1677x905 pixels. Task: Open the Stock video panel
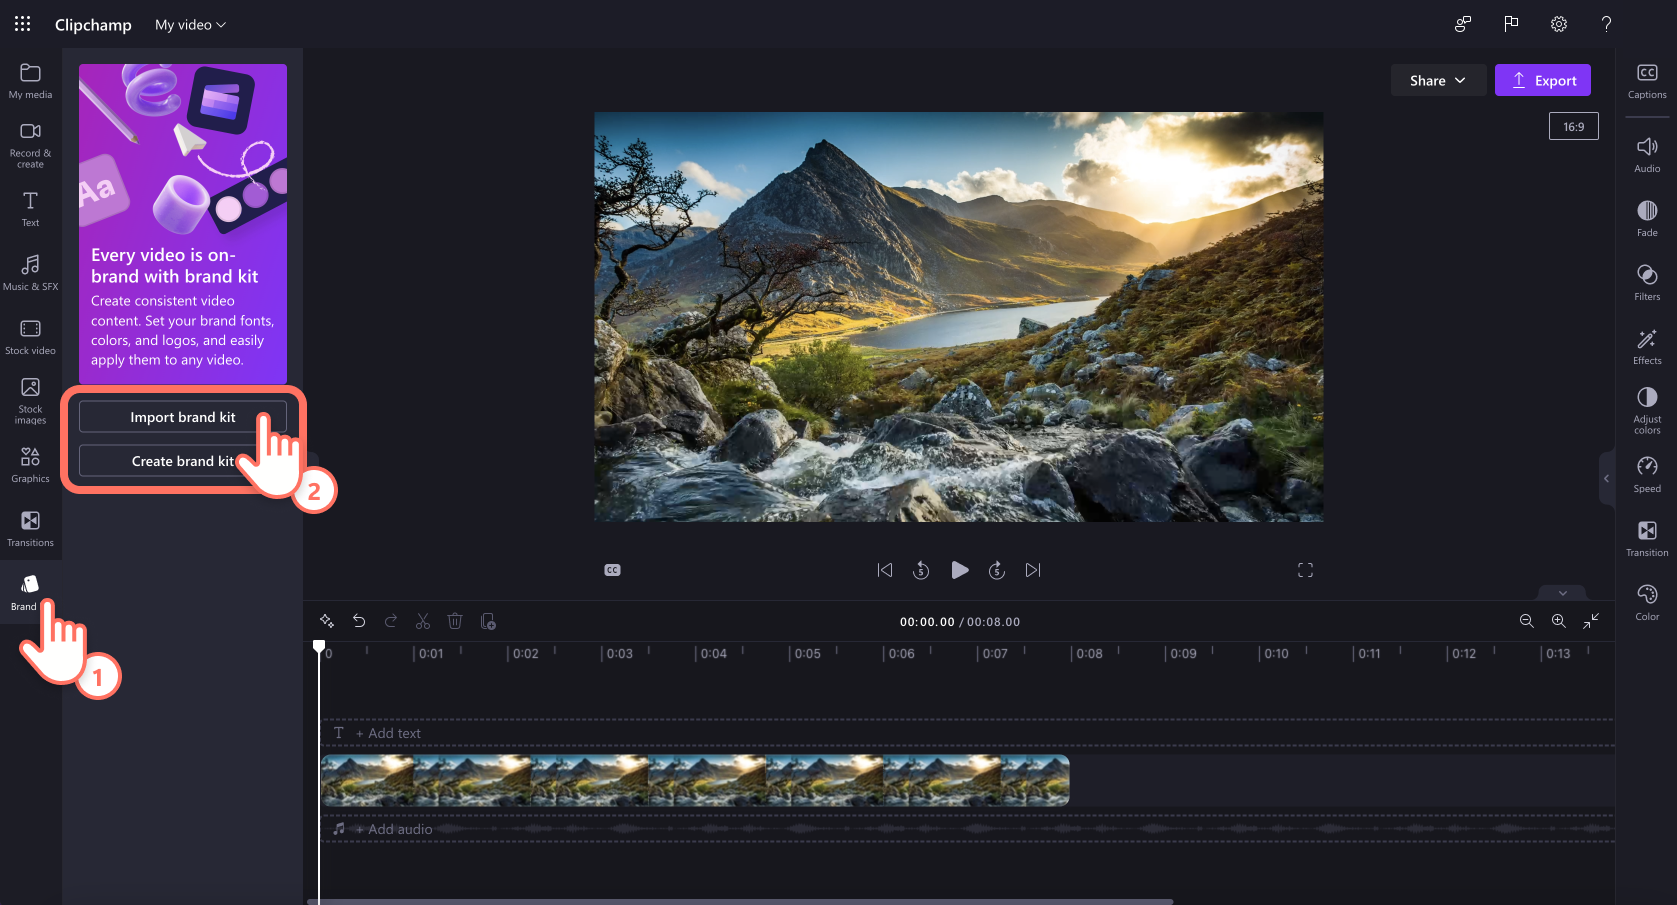pos(30,335)
